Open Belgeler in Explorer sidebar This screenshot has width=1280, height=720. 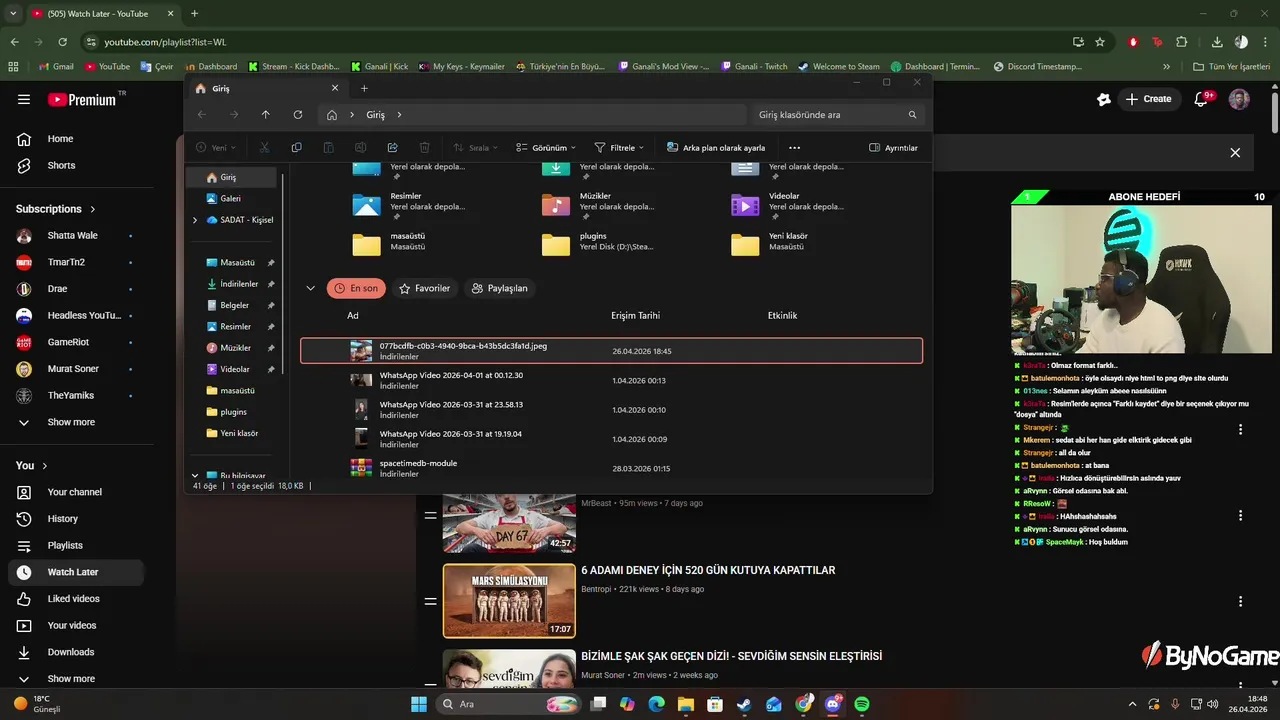235,305
